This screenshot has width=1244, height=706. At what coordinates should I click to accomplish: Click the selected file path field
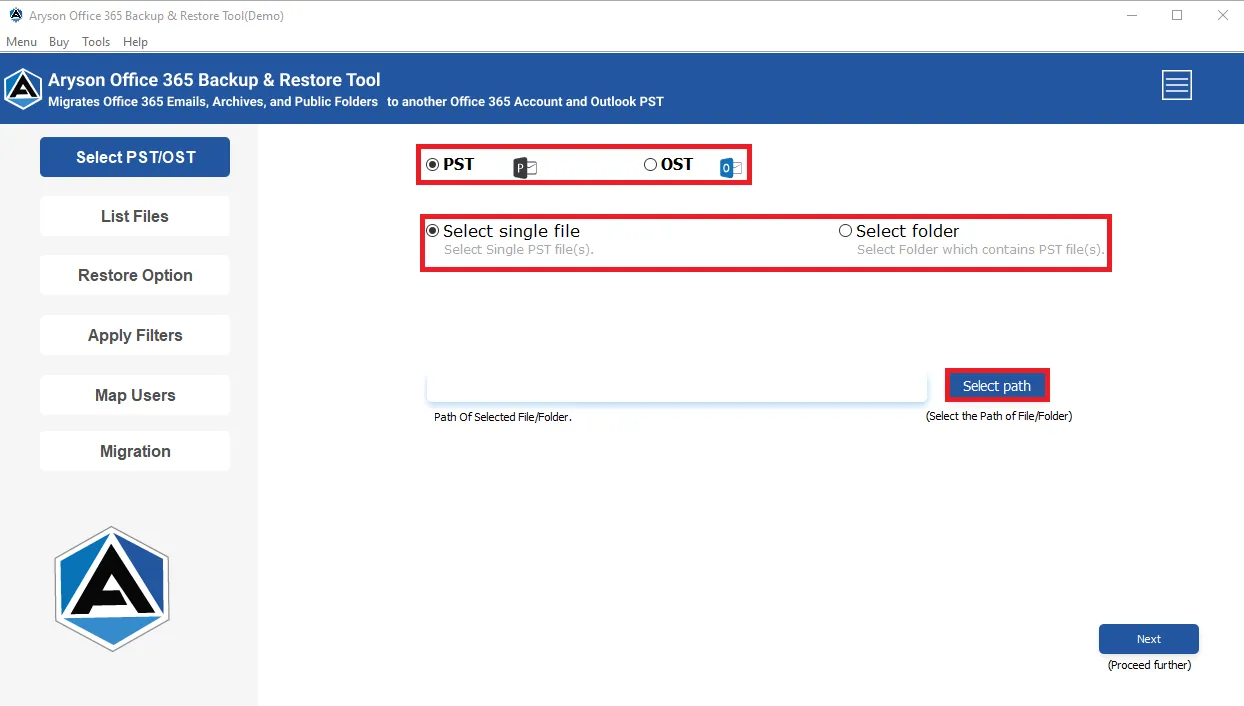[x=677, y=386]
